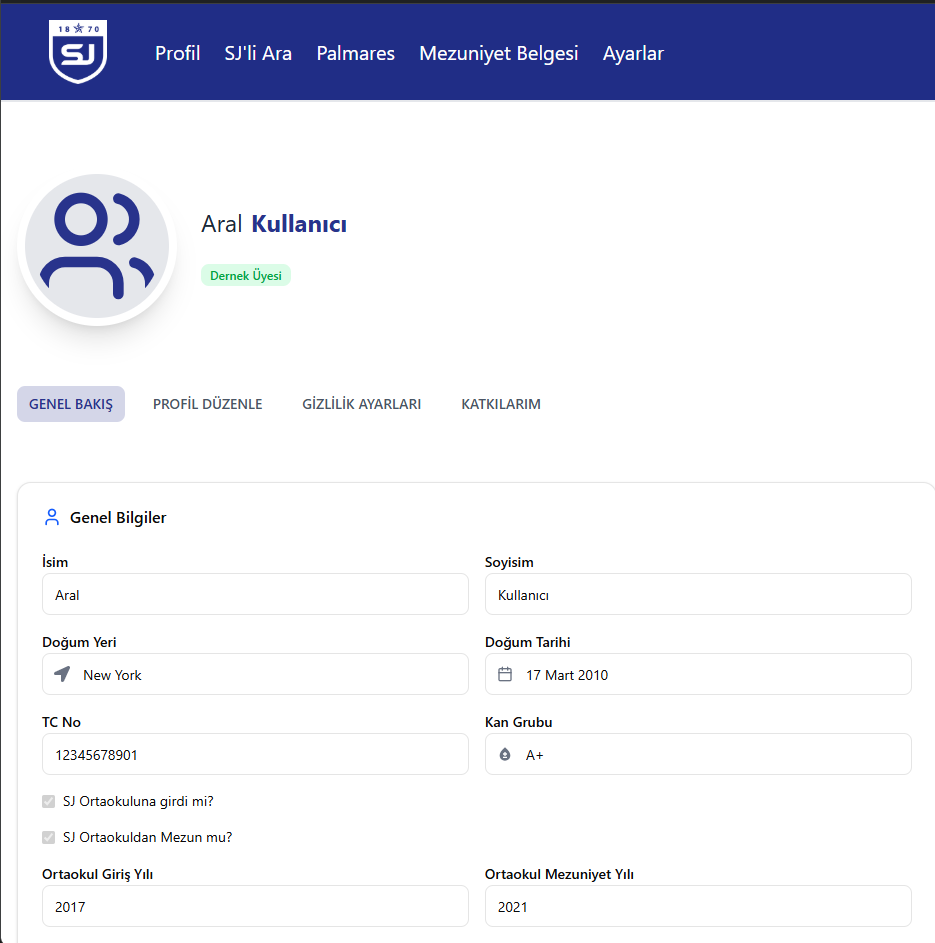Click the Dernek Üyesi badge
The height and width of the screenshot is (943, 935).
coord(246,275)
